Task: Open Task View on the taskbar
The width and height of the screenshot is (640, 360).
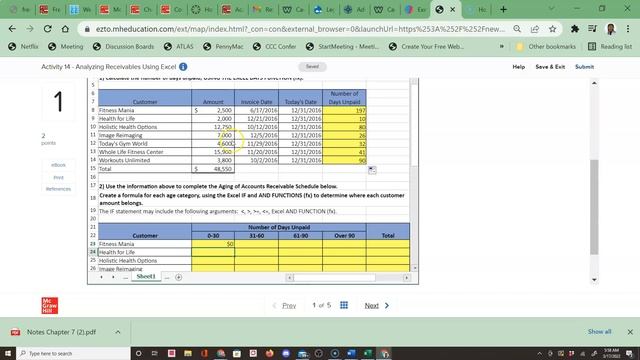Action: (155, 353)
